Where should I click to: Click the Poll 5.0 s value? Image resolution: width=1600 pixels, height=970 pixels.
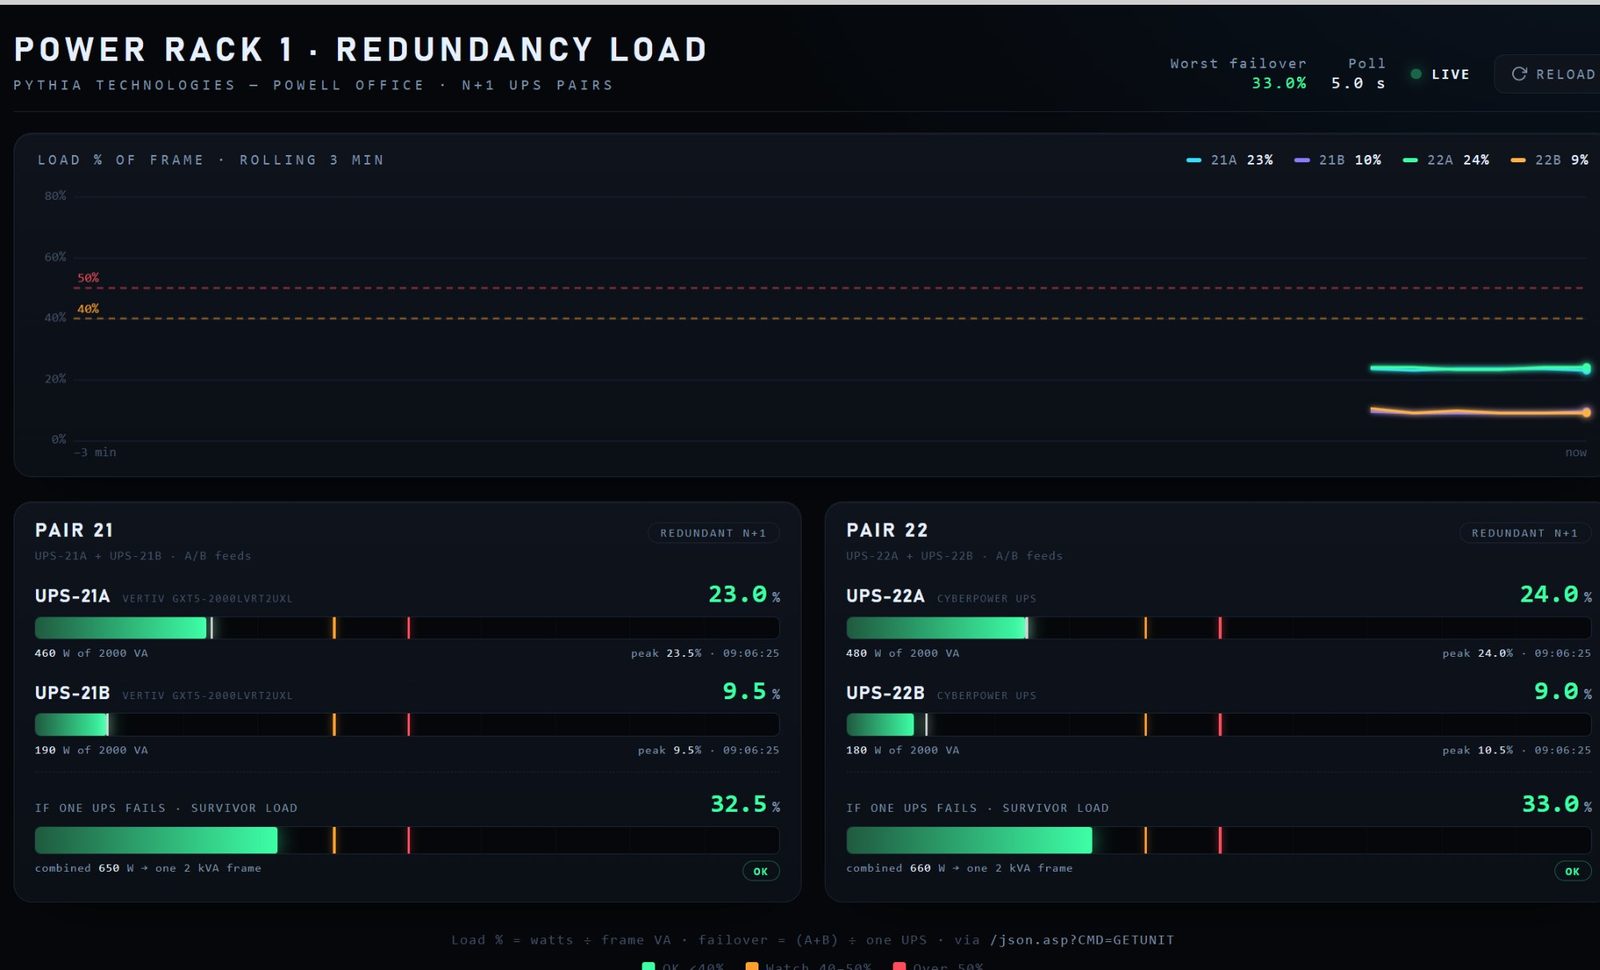point(1358,83)
